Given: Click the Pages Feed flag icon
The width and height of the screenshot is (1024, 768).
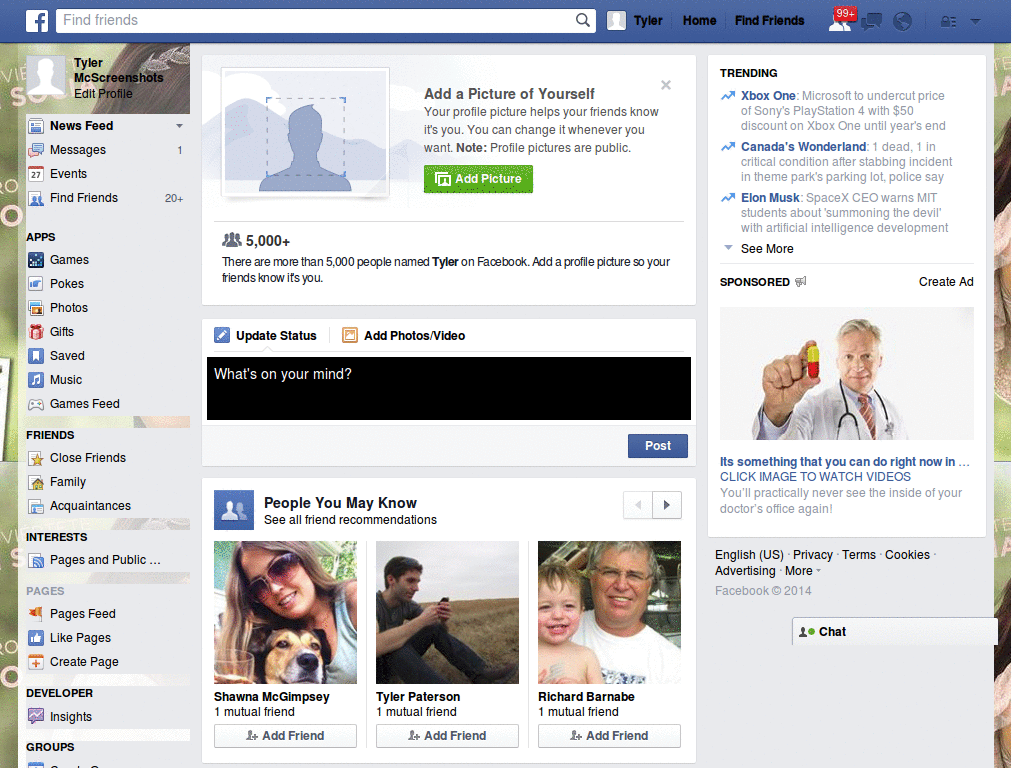Looking at the screenshot, I should [x=36, y=614].
